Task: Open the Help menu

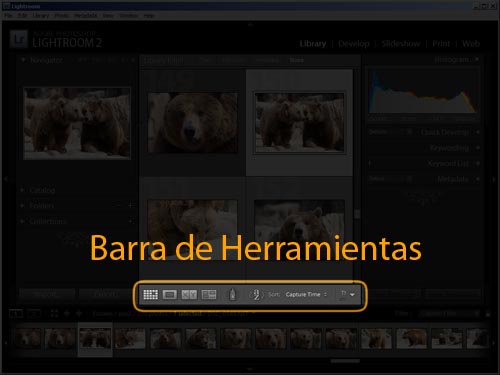Action: [149, 16]
